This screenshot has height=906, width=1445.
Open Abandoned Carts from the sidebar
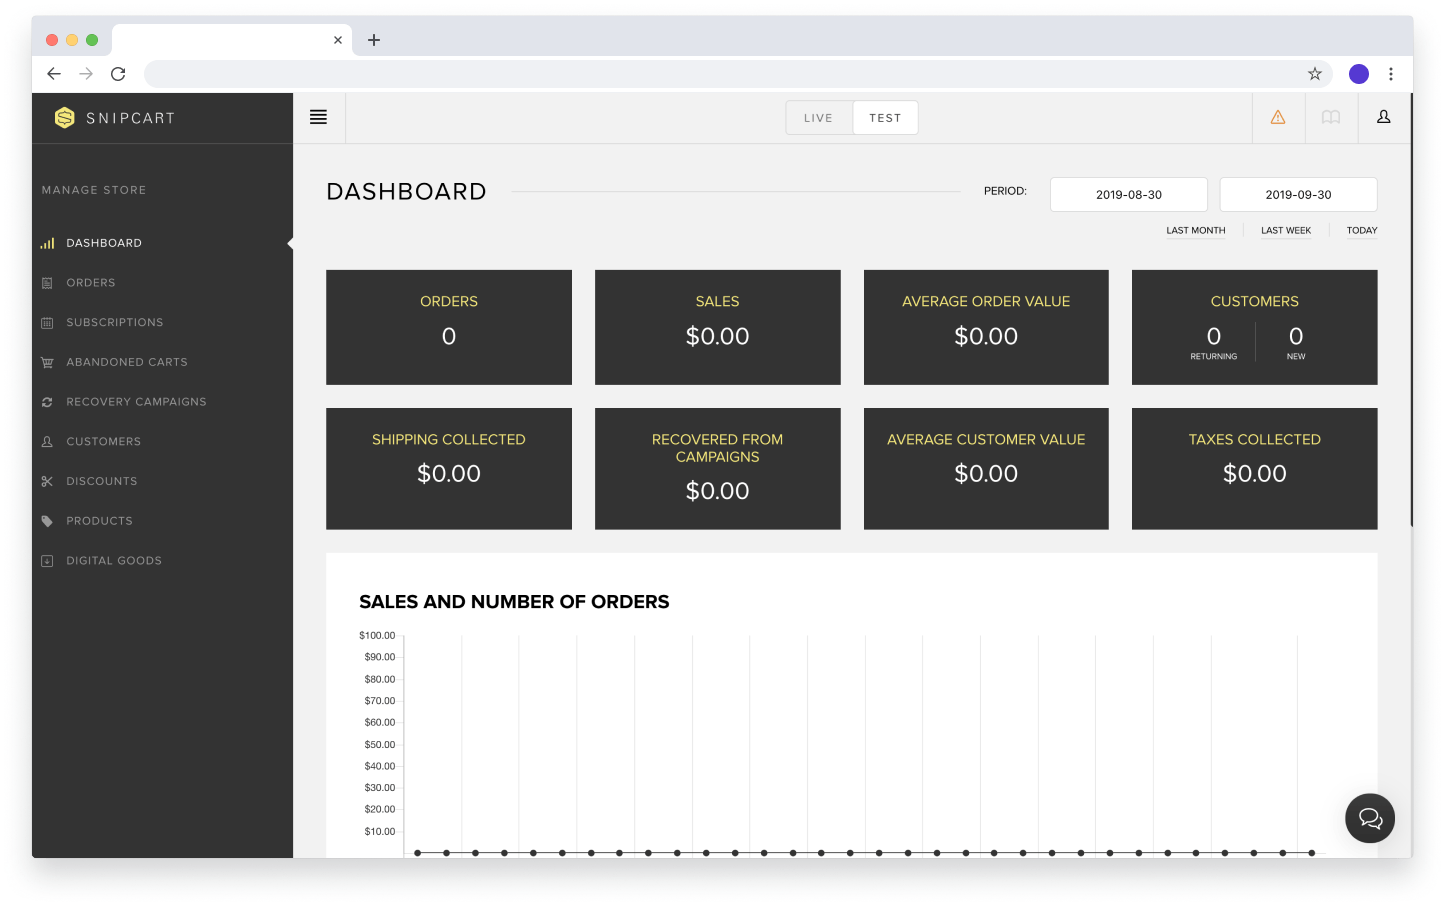tap(47, 362)
